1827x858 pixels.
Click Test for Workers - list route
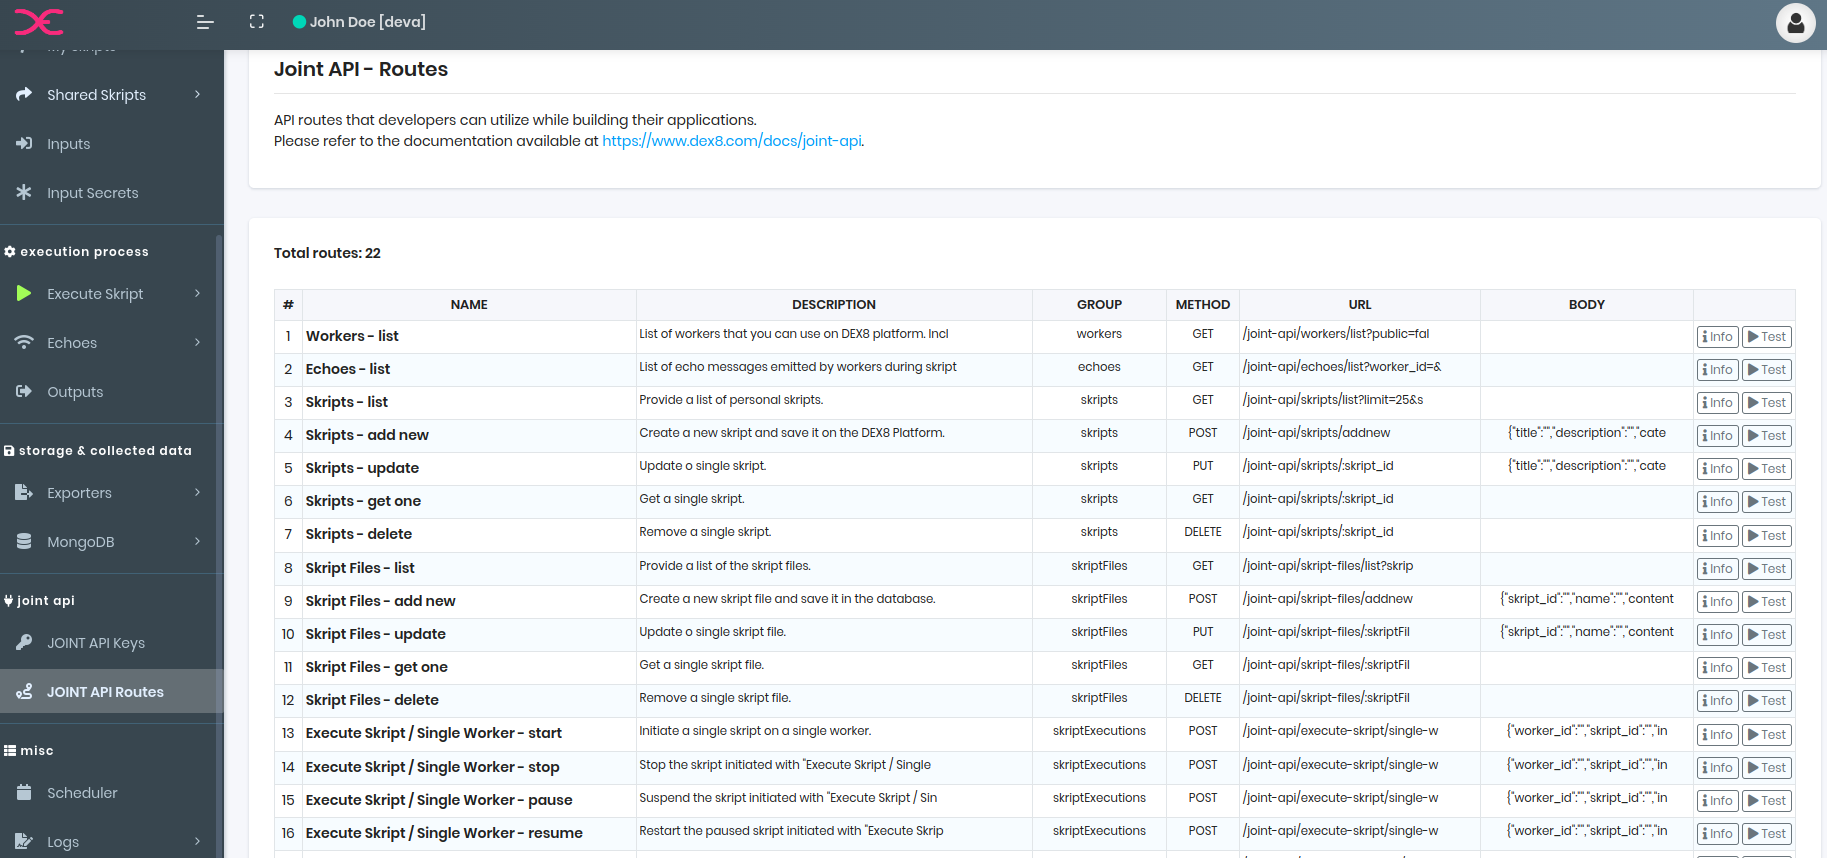tap(1767, 337)
